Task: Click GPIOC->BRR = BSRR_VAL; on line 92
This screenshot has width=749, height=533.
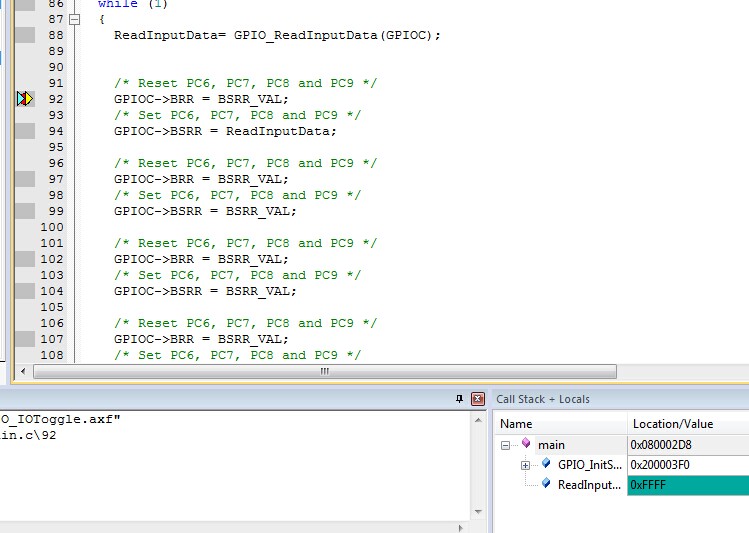Action: point(201,99)
